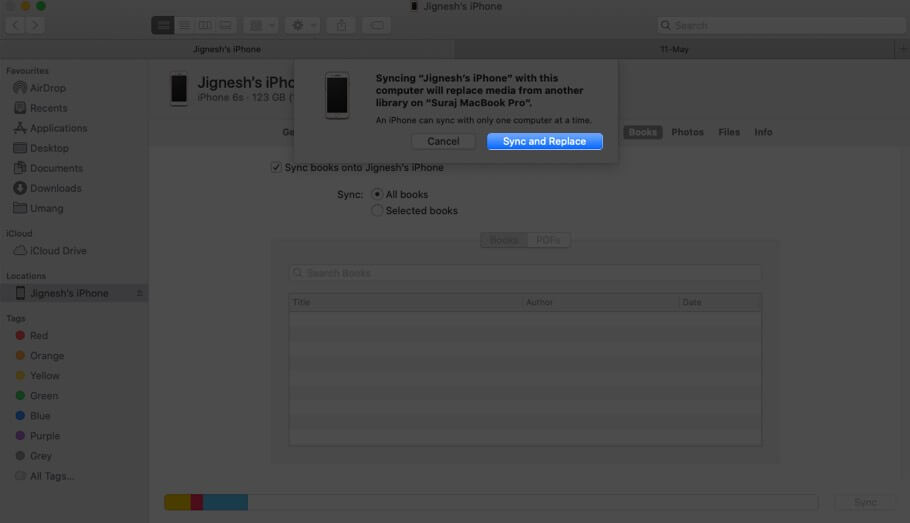The image size is (910, 523).
Task: Select the Purple tag
Action: coord(37,436)
